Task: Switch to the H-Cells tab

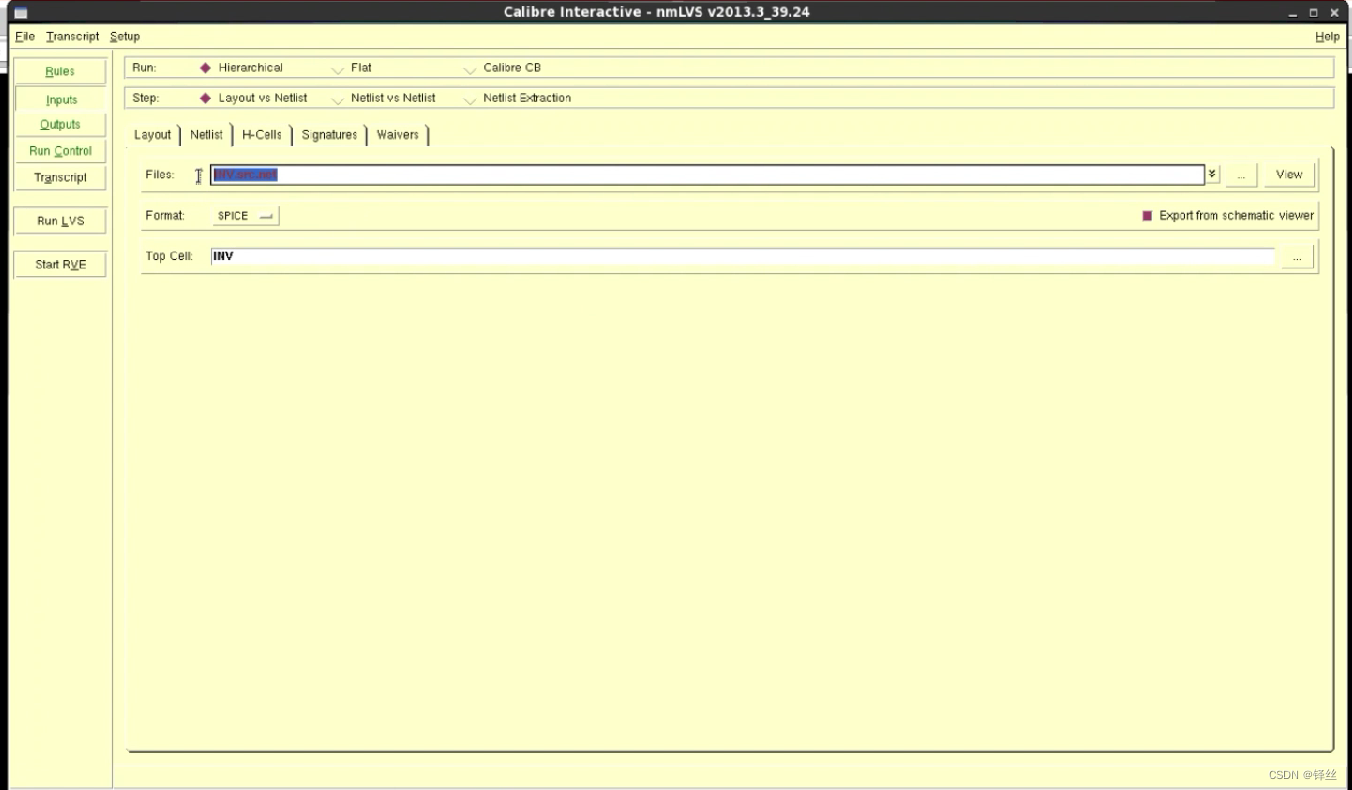Action: tap(262, 135)
